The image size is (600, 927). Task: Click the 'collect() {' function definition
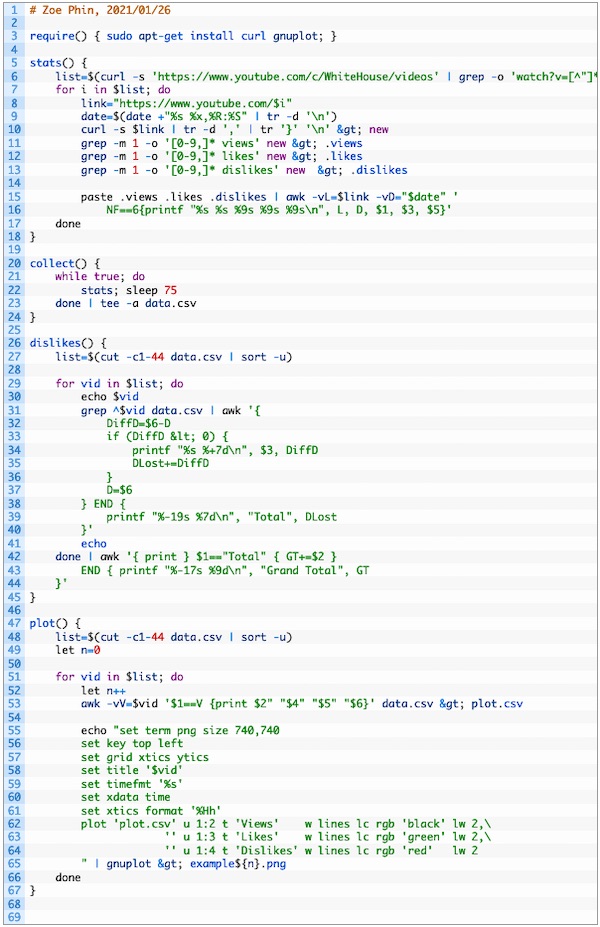(65, 263)
